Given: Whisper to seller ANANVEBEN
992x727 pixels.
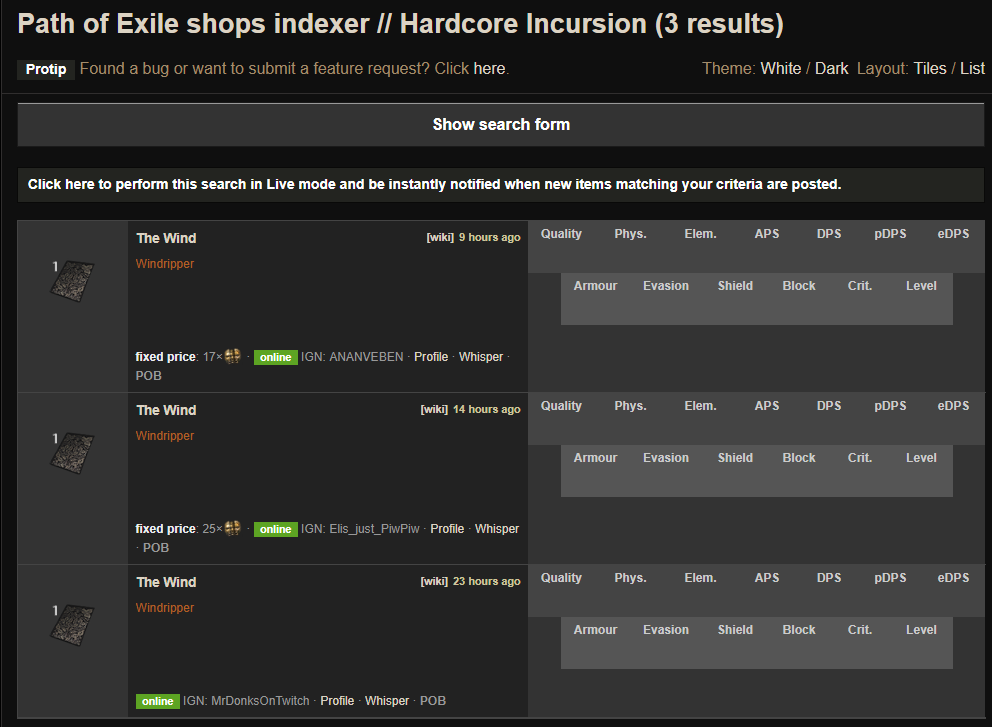Looking at the screenshot, I should (x=481, y=357).
